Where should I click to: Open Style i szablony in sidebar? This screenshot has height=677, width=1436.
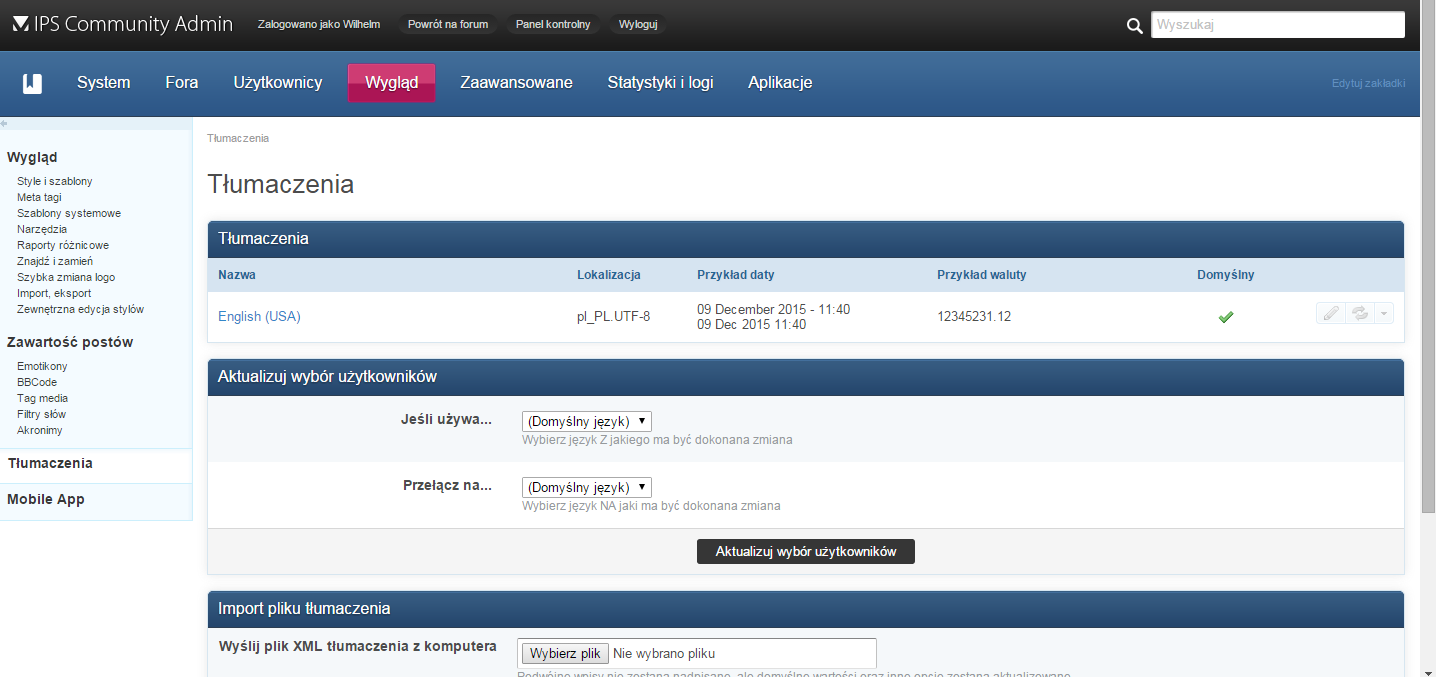(x=55, y=181)
